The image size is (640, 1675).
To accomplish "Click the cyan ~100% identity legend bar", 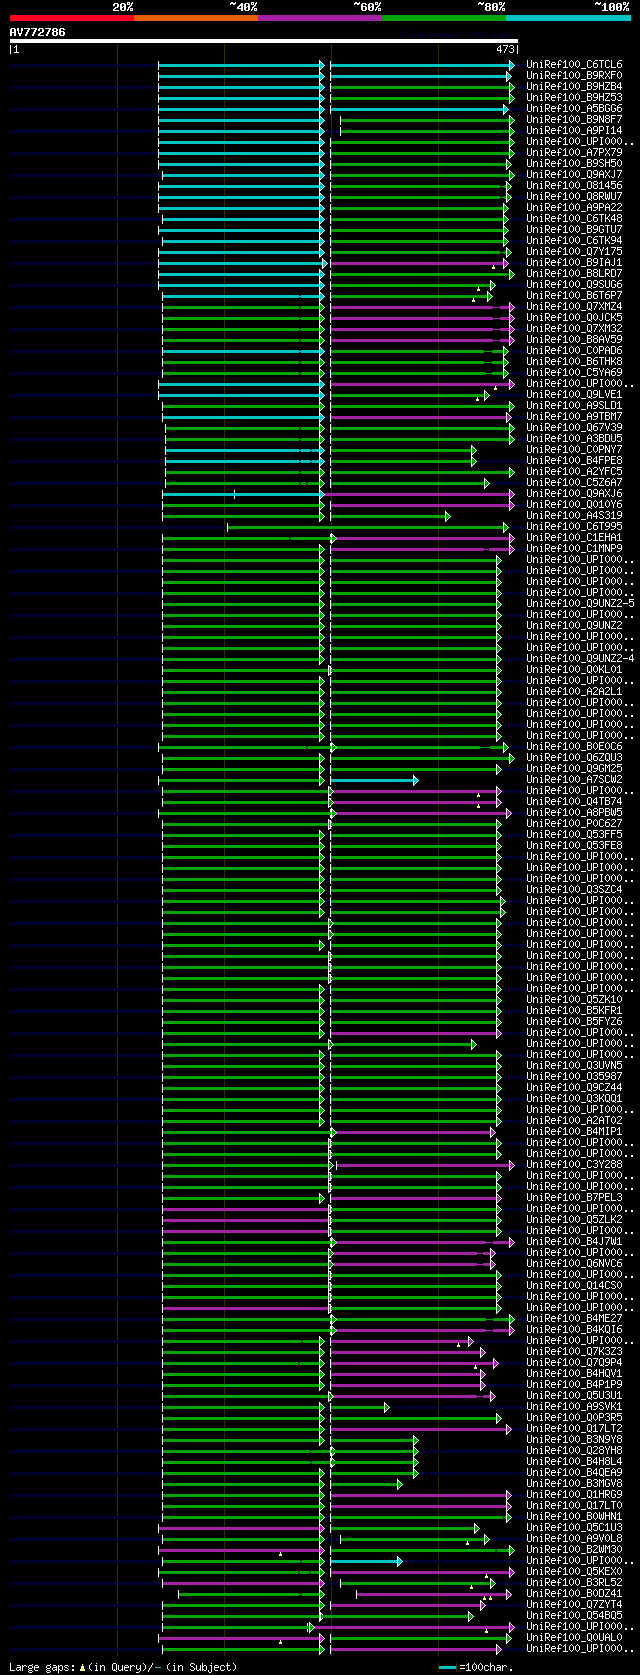I will (x=568, y=17).
